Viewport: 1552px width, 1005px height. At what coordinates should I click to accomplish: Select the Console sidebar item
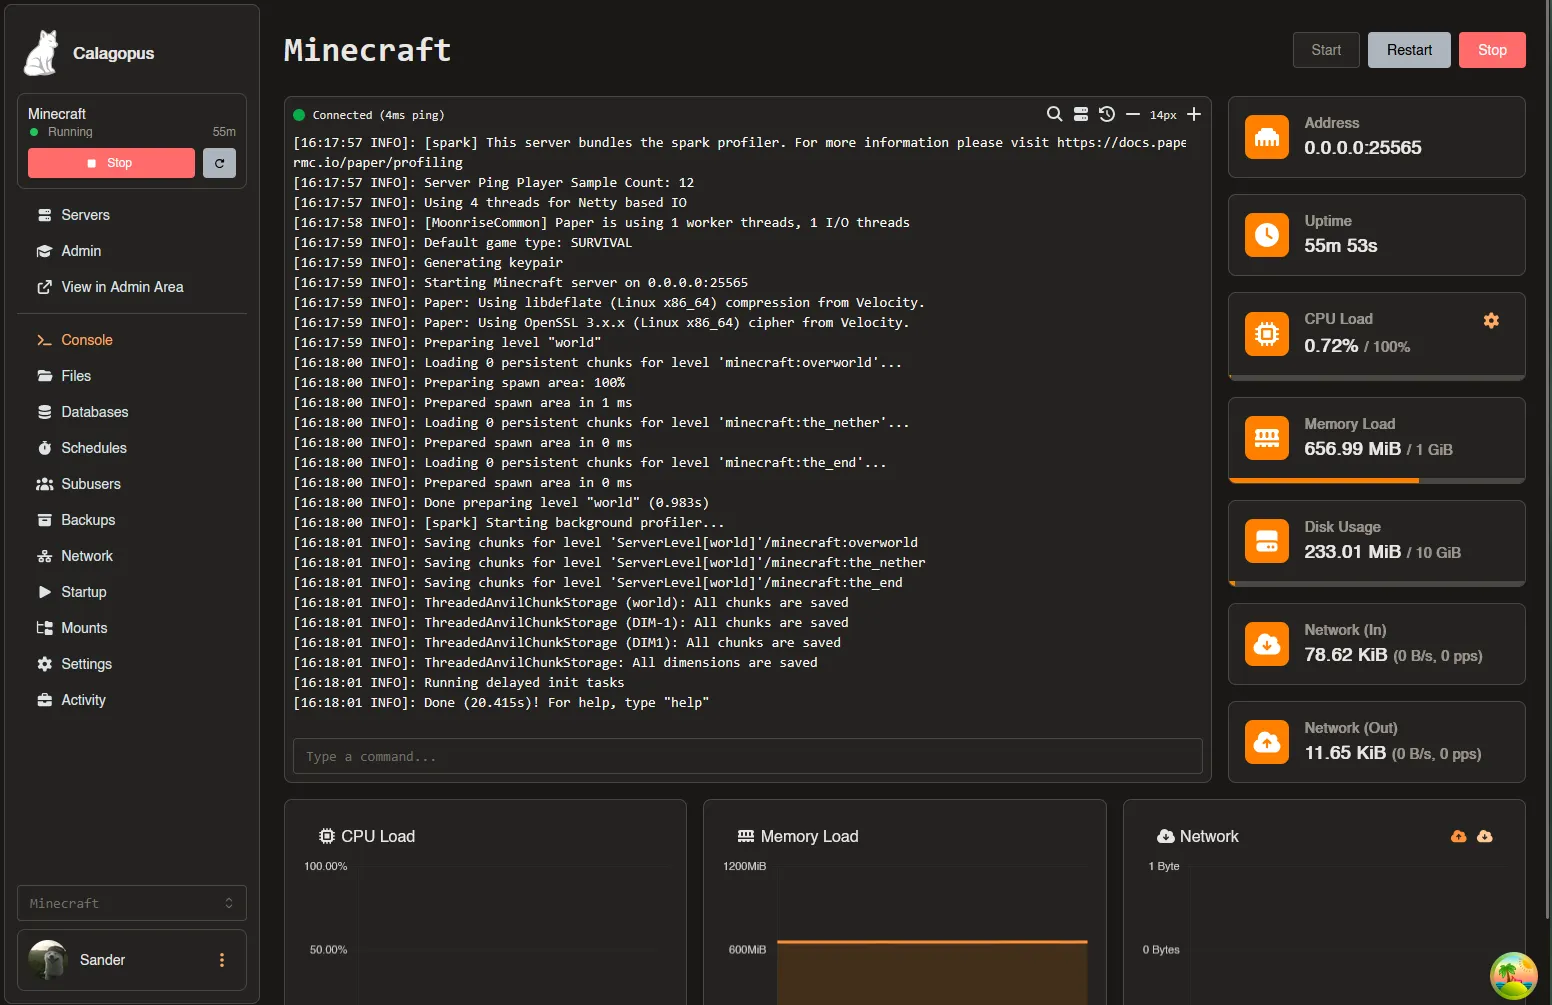coord(132,340)
